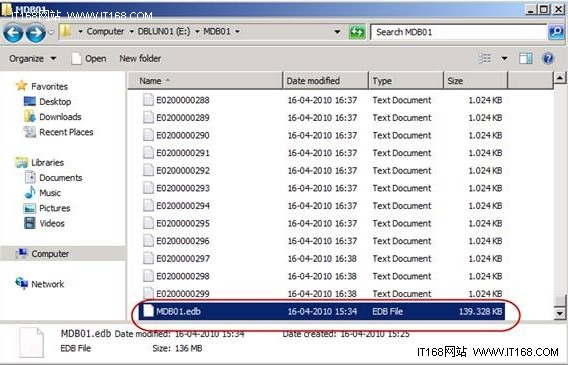Click the folder icon in the address bar
The height and width of the screenshot is (365, 568).
pyautogui.click(x=66, y=32)
